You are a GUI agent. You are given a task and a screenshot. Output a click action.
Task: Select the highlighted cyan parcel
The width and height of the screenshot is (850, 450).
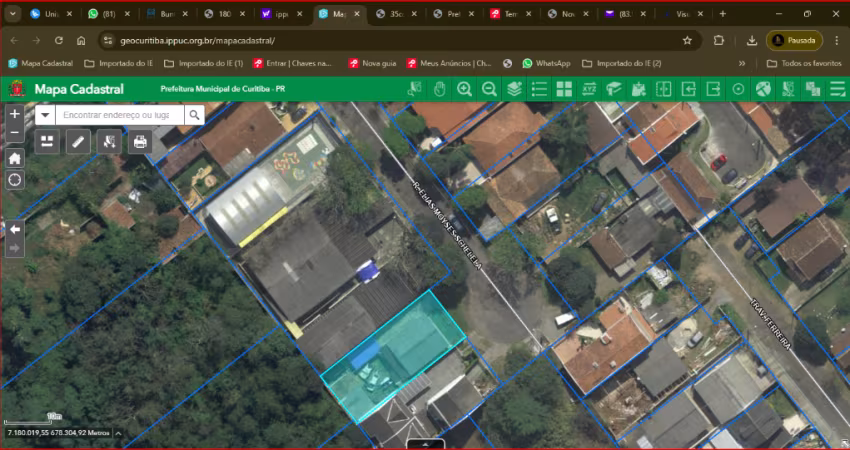point(393,355)
